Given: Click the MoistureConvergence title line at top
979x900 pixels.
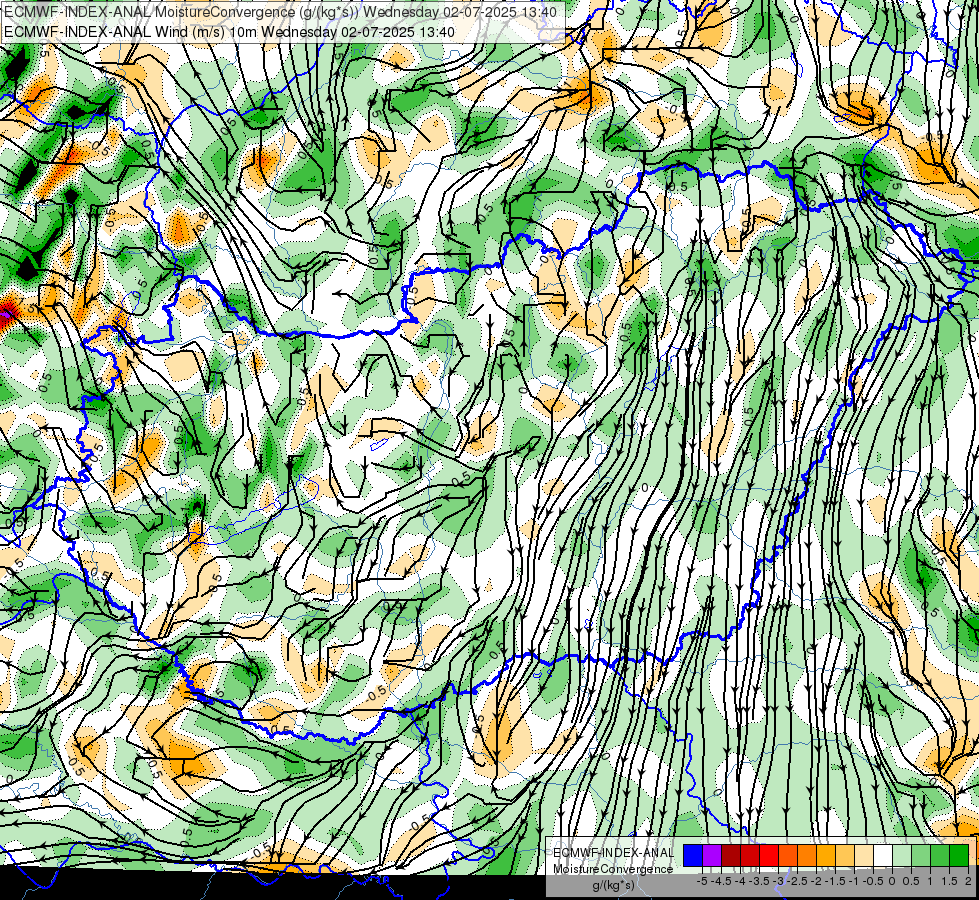Looking at the screenshot, I should (x=280, y=12).
